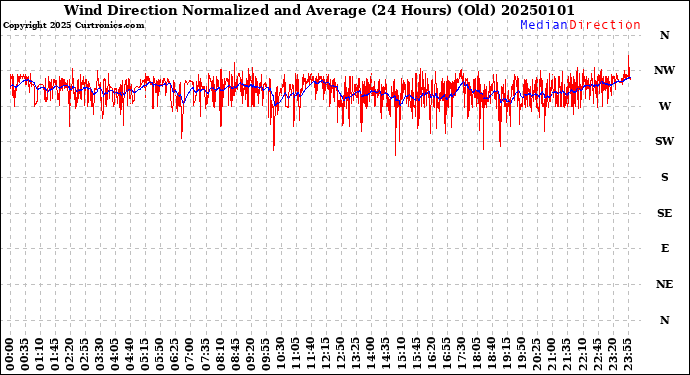Click the 23:55 time label
Viewport: 690px width, 375px height.
click(x=627, y=354)
